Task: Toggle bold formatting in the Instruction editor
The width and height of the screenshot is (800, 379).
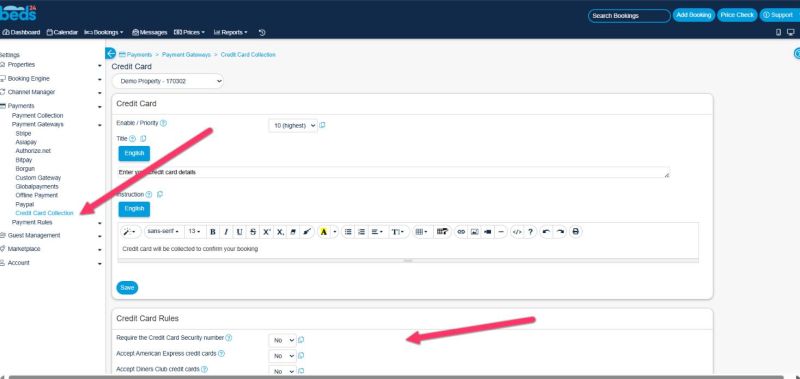Action: [213, 232]
